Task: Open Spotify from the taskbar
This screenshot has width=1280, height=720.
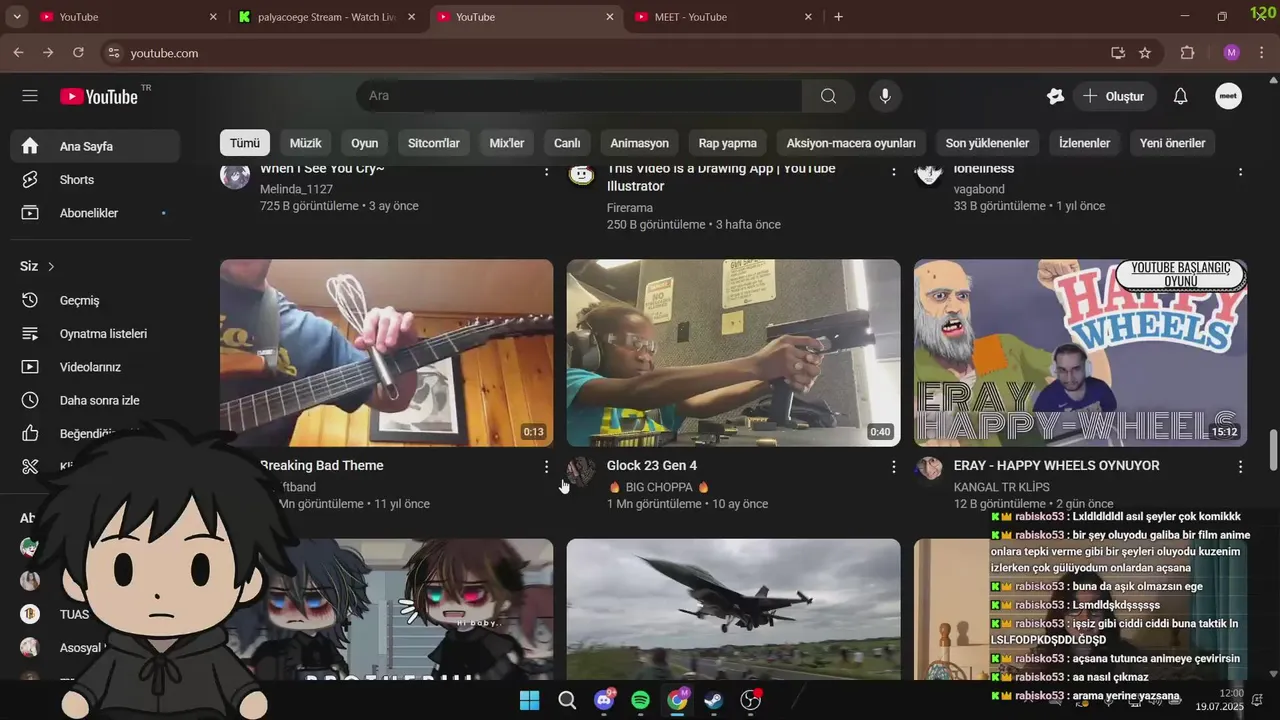Action: coord(641,700)
